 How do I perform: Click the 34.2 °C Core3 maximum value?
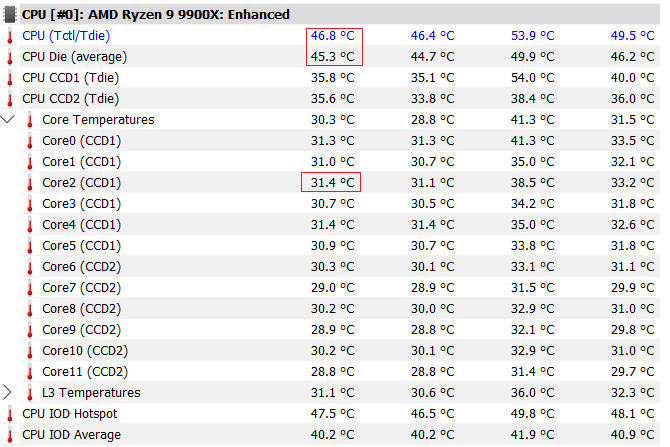[532, 203]
